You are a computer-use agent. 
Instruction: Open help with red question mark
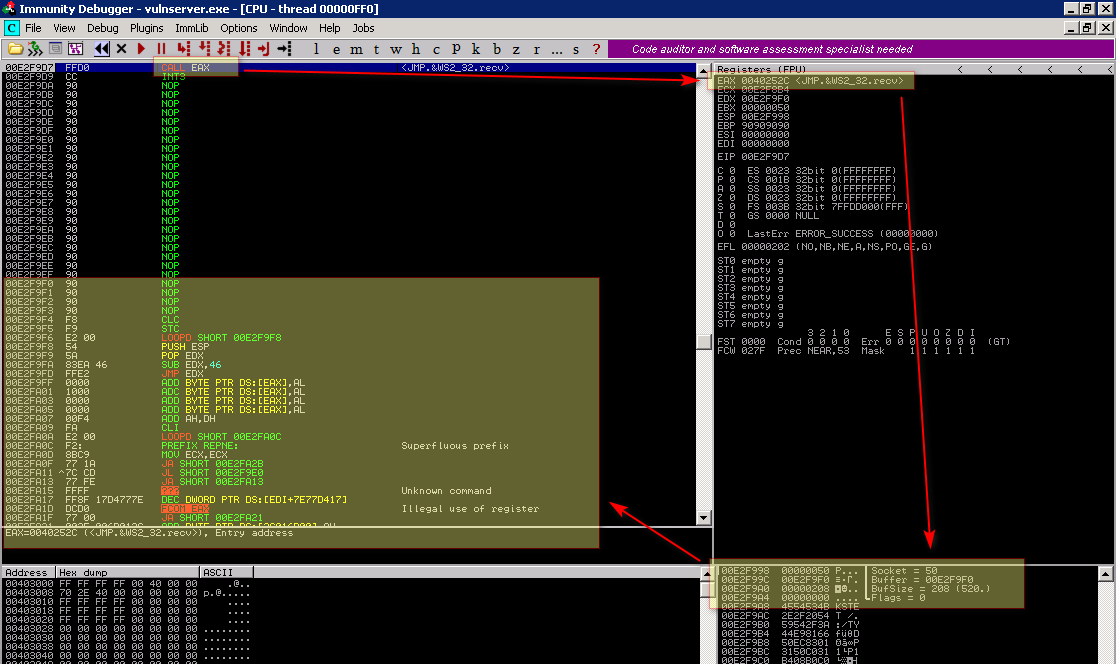point(596,48)
